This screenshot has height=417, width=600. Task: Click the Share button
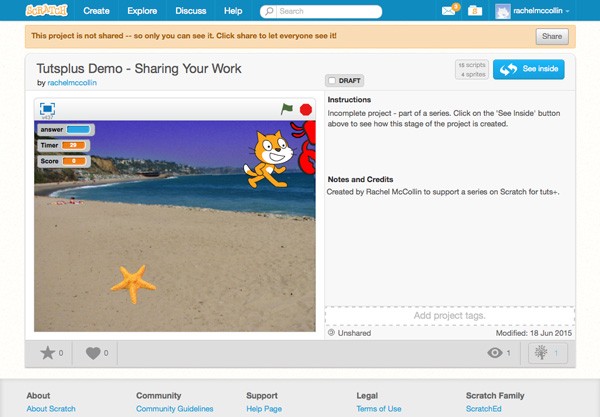click(x=552, y=36)
